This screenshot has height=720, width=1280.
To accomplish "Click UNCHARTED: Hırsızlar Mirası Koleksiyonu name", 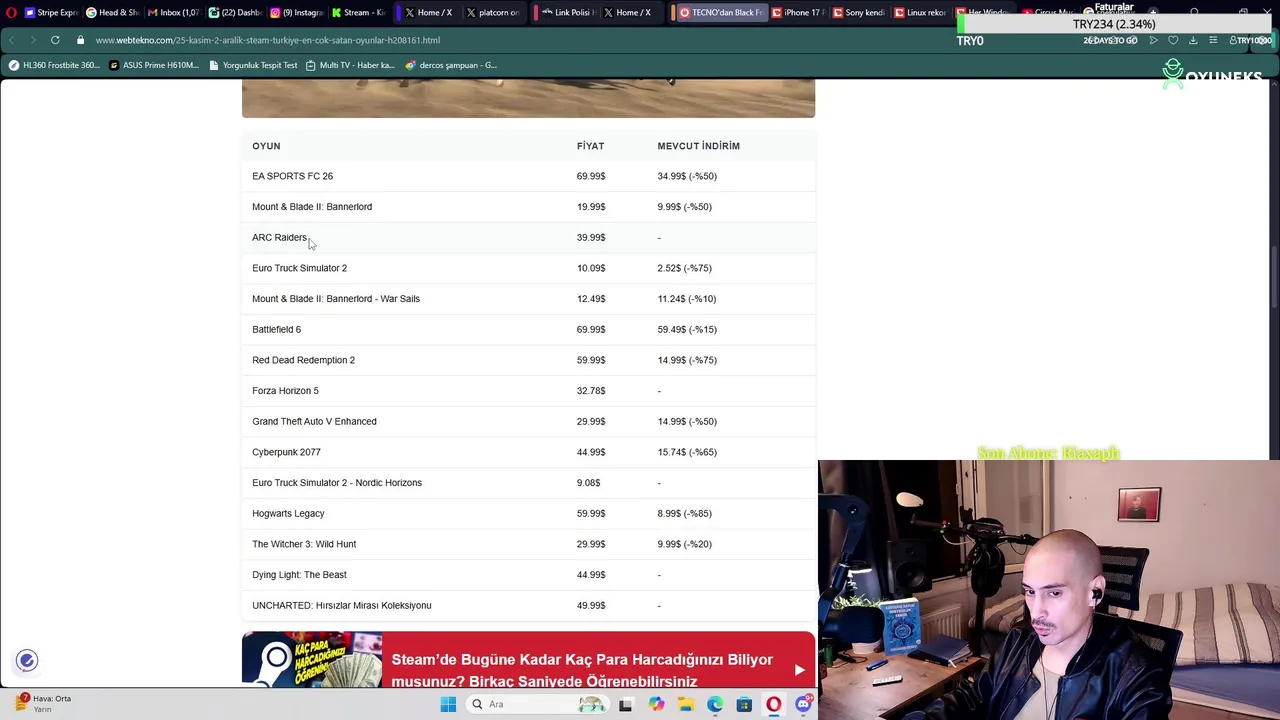I will [341, 605].
